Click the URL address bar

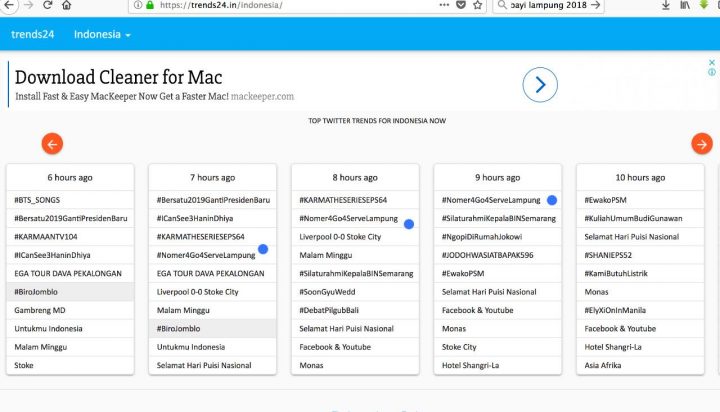tap(300, 5)
